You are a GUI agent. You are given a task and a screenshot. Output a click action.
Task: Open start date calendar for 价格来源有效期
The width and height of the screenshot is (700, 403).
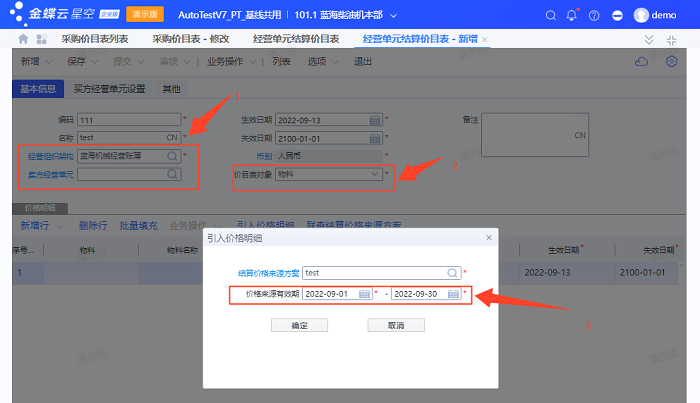pos(364,294)
